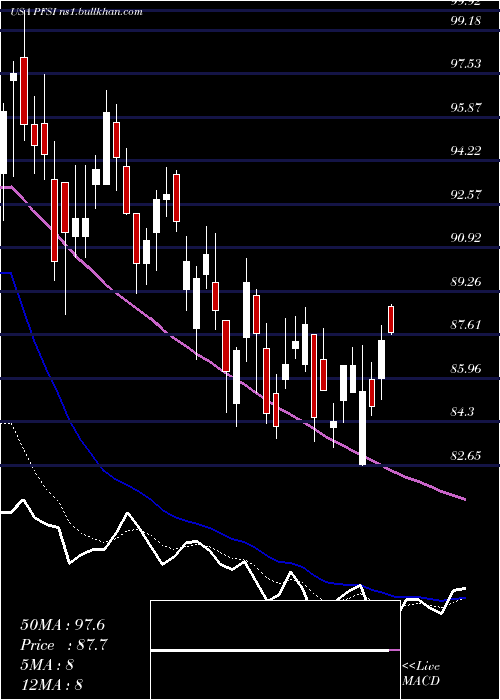Click the 99.18 price axis label

pos(466,21)
